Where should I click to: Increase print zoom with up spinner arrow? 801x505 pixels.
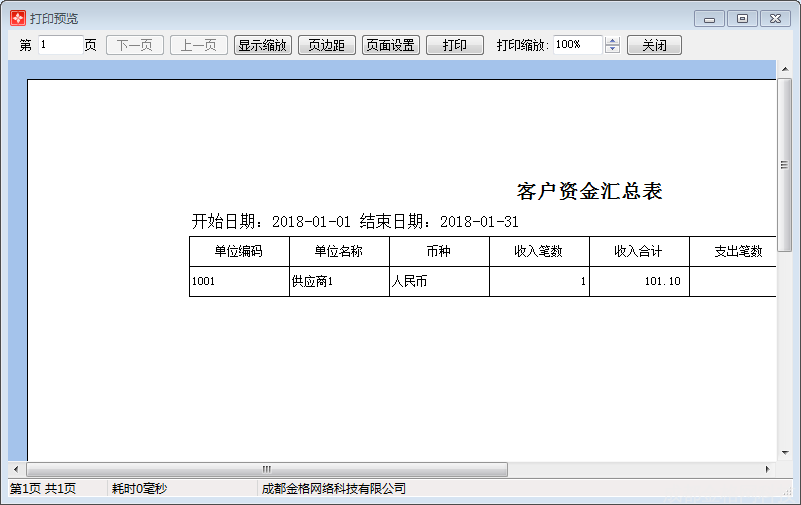pyautogui.click(x=612, y=41)
